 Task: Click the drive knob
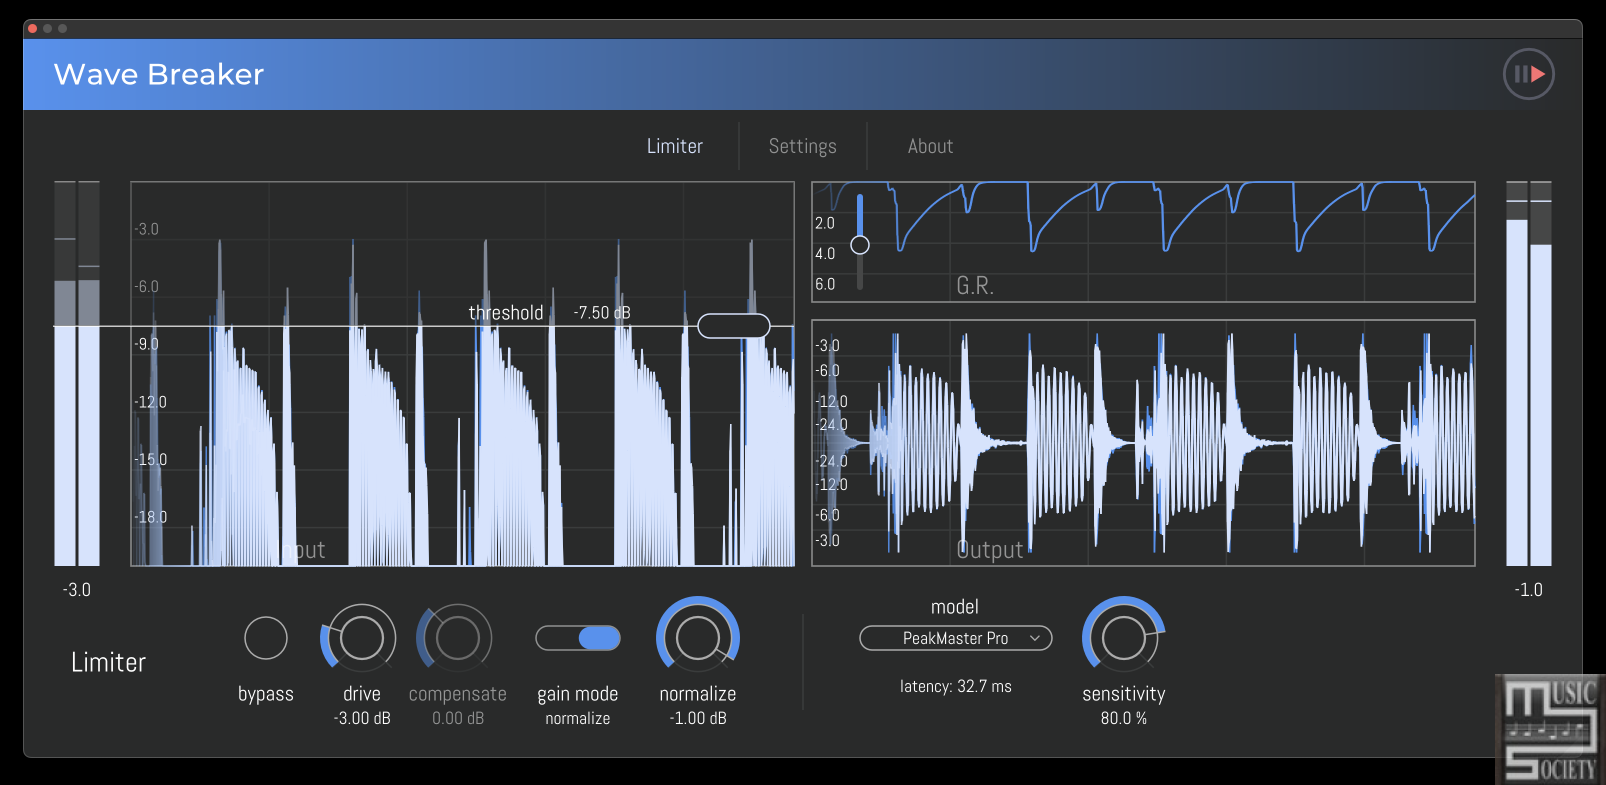pyautogui.click(x=360, y=637)
